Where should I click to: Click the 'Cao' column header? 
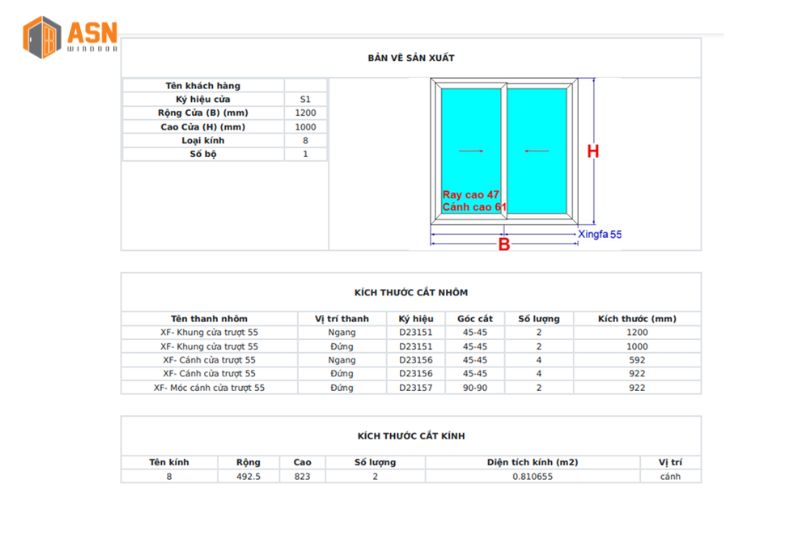[x=302, y=462]
